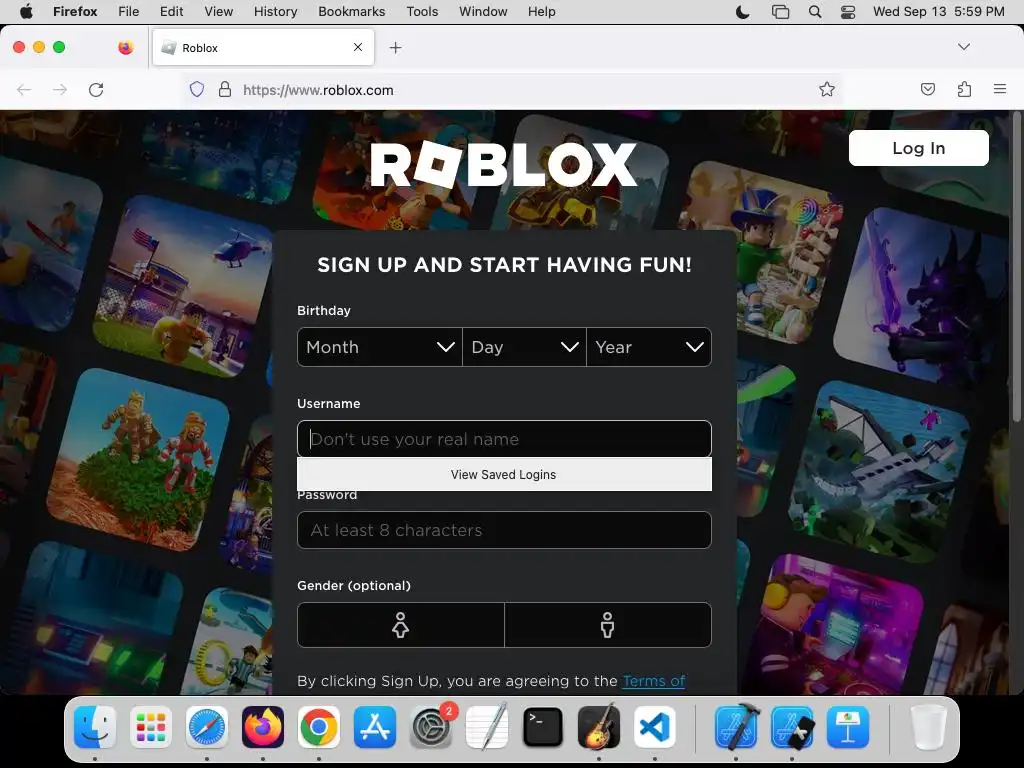Open the Year birthday dropdown

pyautogui.click(x=649, y=347)
